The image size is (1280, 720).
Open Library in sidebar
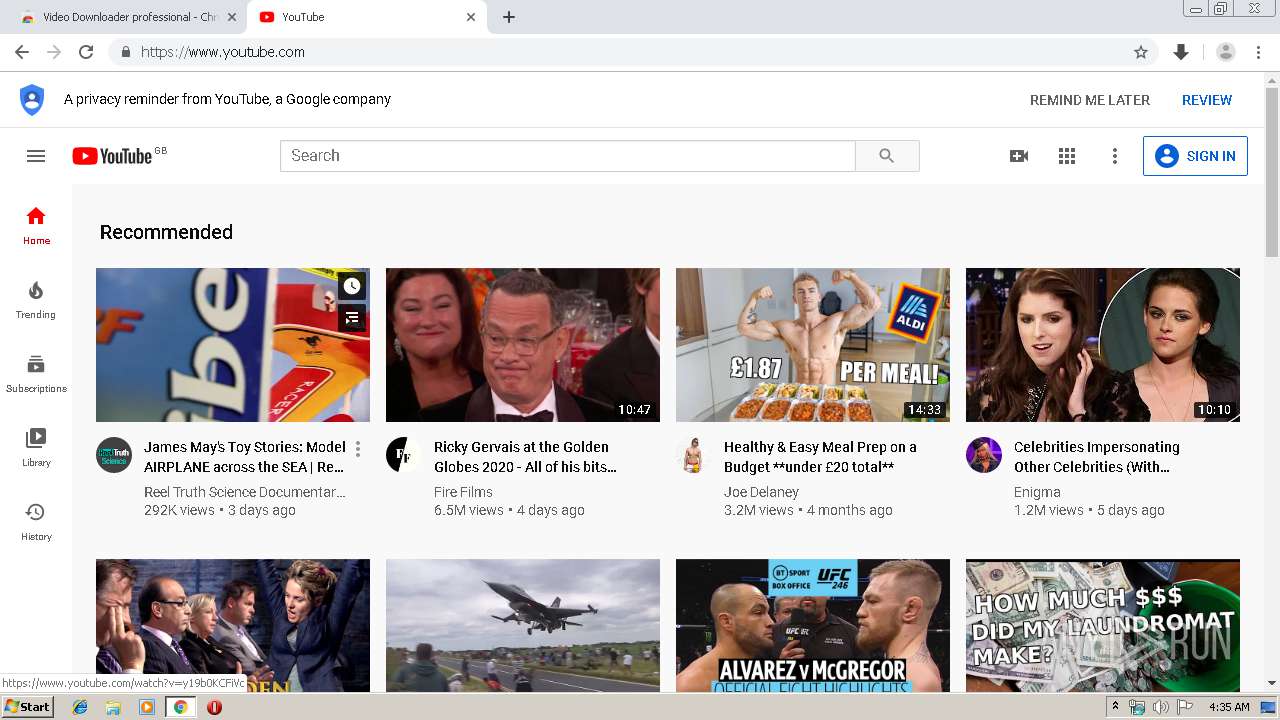point(36,447)
